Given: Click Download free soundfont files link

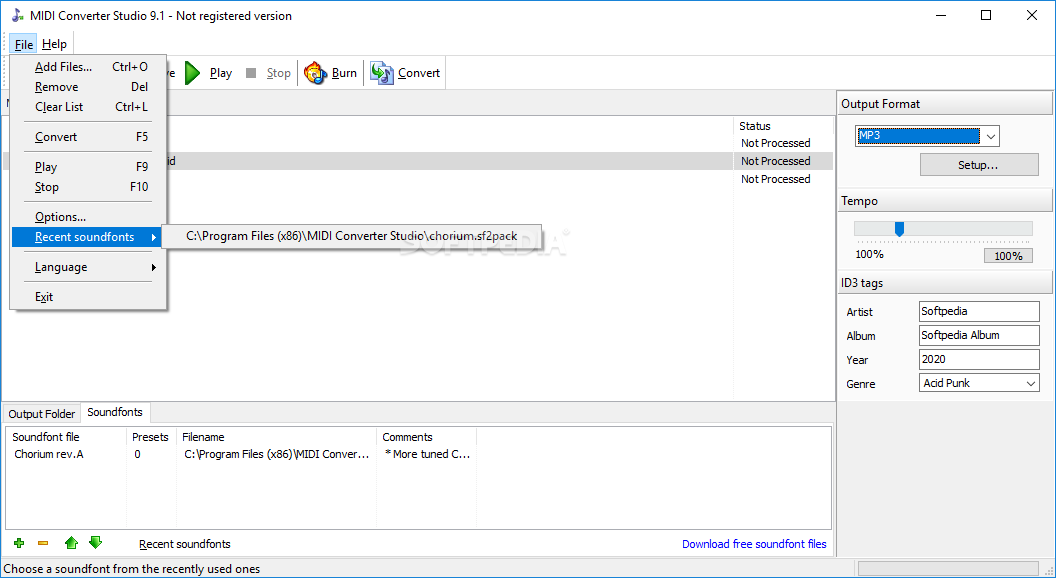Looking at the screenshot, I should coord(754,544).
